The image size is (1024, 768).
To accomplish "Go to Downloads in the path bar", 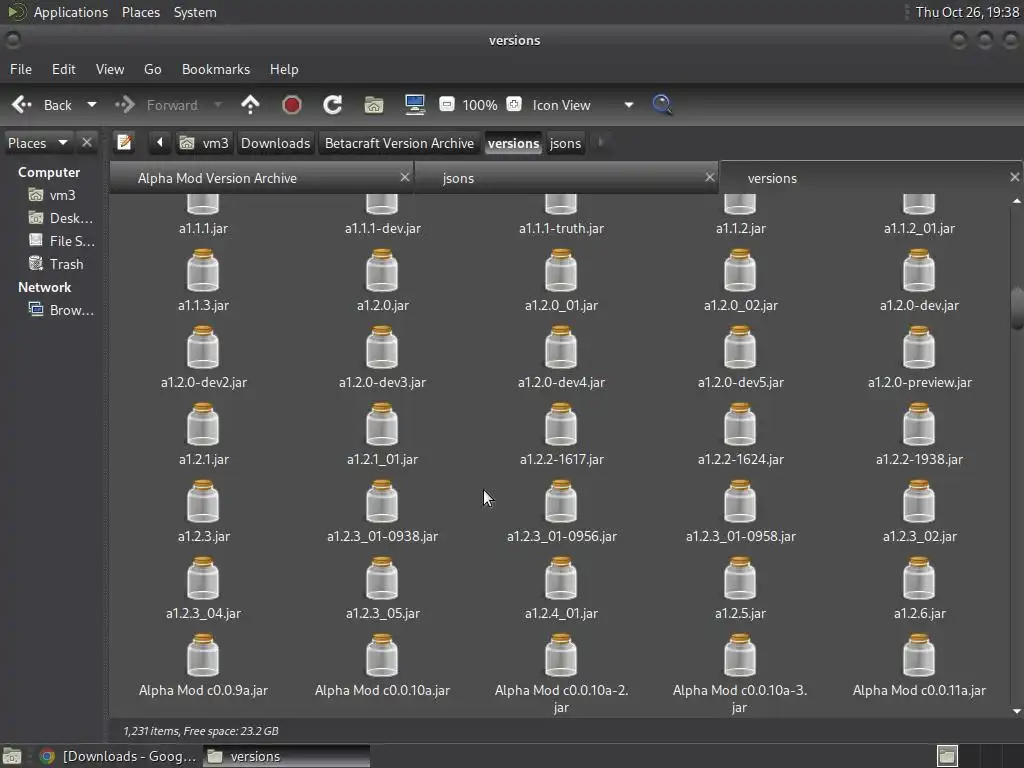I will point(275,143).
